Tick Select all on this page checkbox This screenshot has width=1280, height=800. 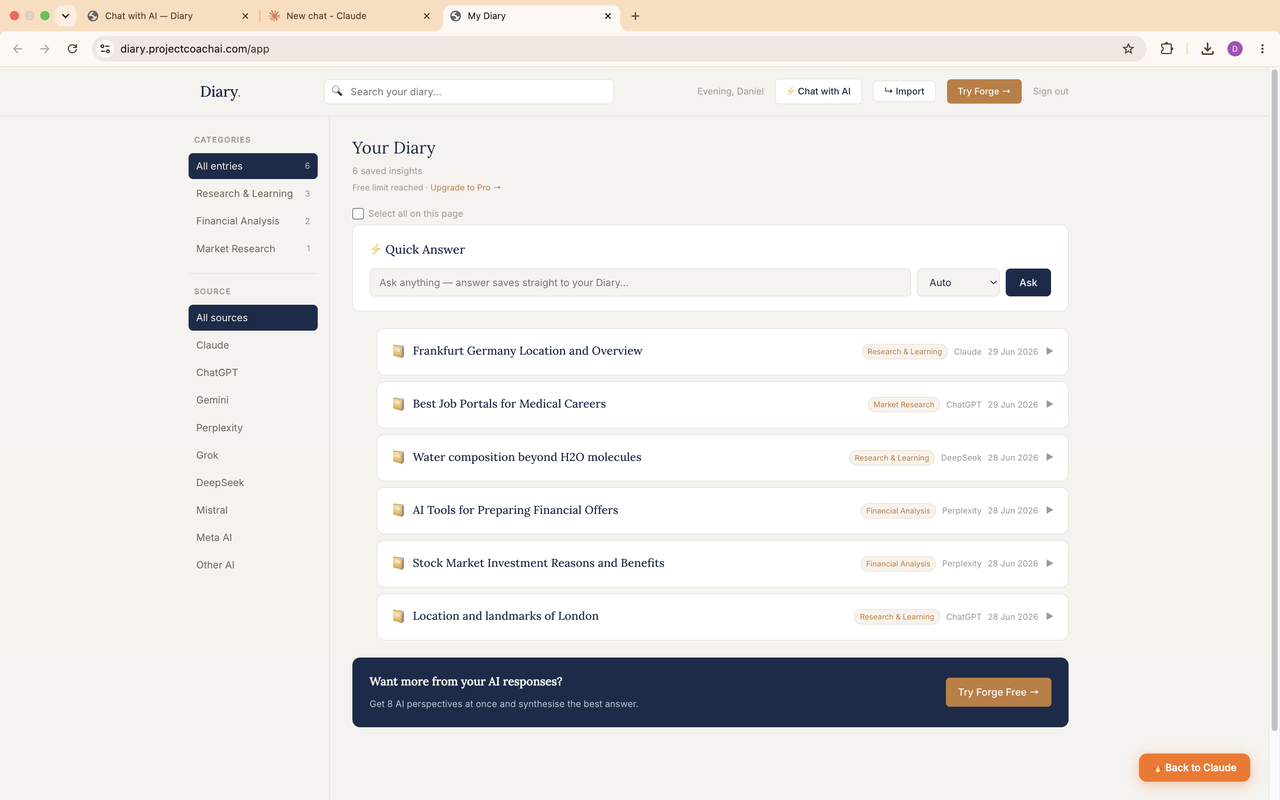[358, 213]
